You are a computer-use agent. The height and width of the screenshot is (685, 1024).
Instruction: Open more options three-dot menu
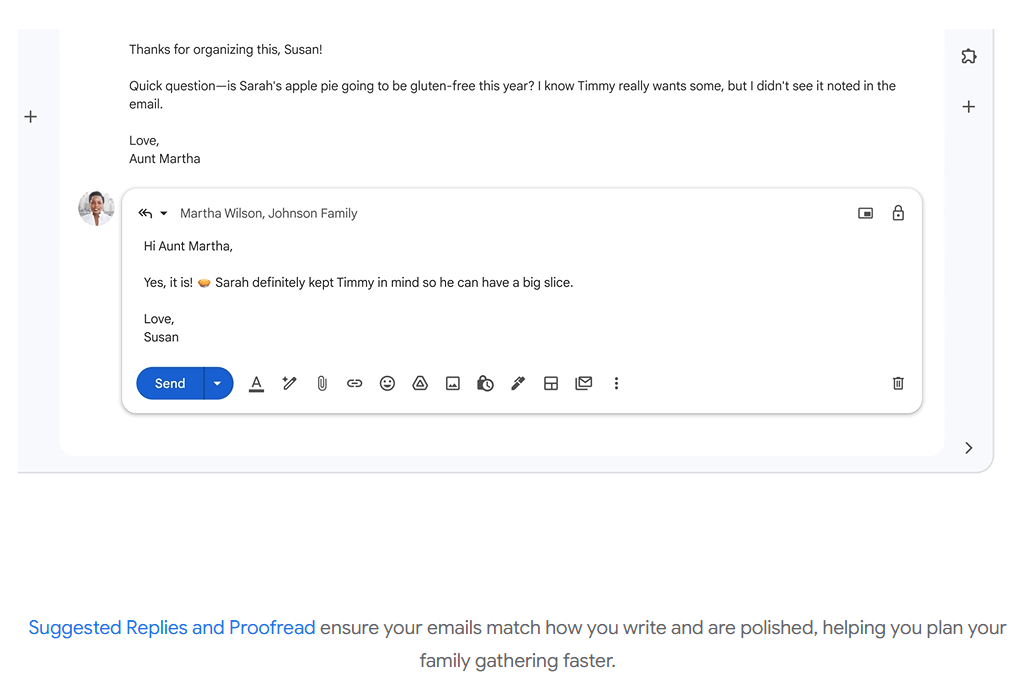pyautogui.click(x=616, y=383)
